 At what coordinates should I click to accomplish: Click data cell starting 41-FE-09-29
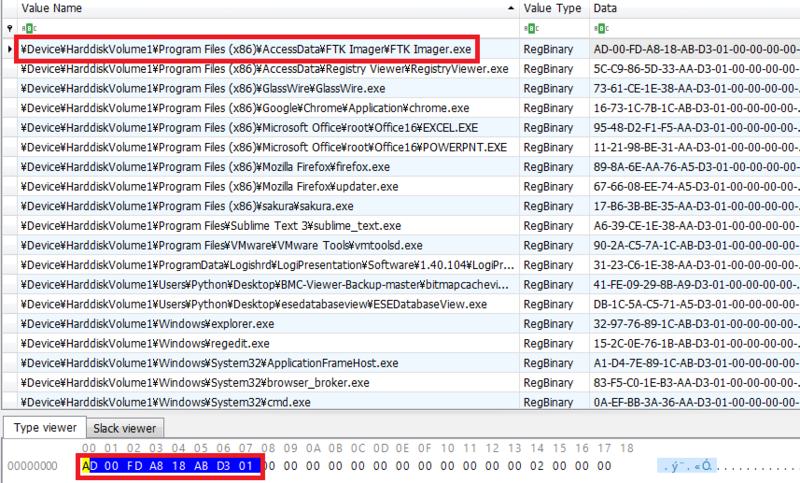[x=695, y=285]
